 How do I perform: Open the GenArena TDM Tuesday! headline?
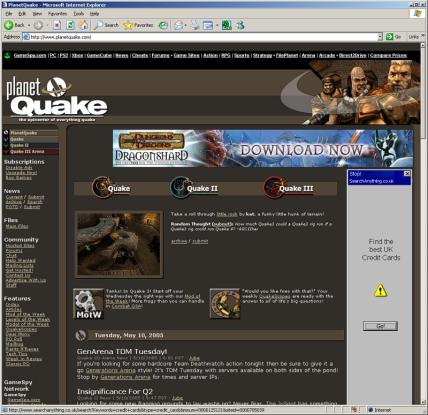(122, 351)
